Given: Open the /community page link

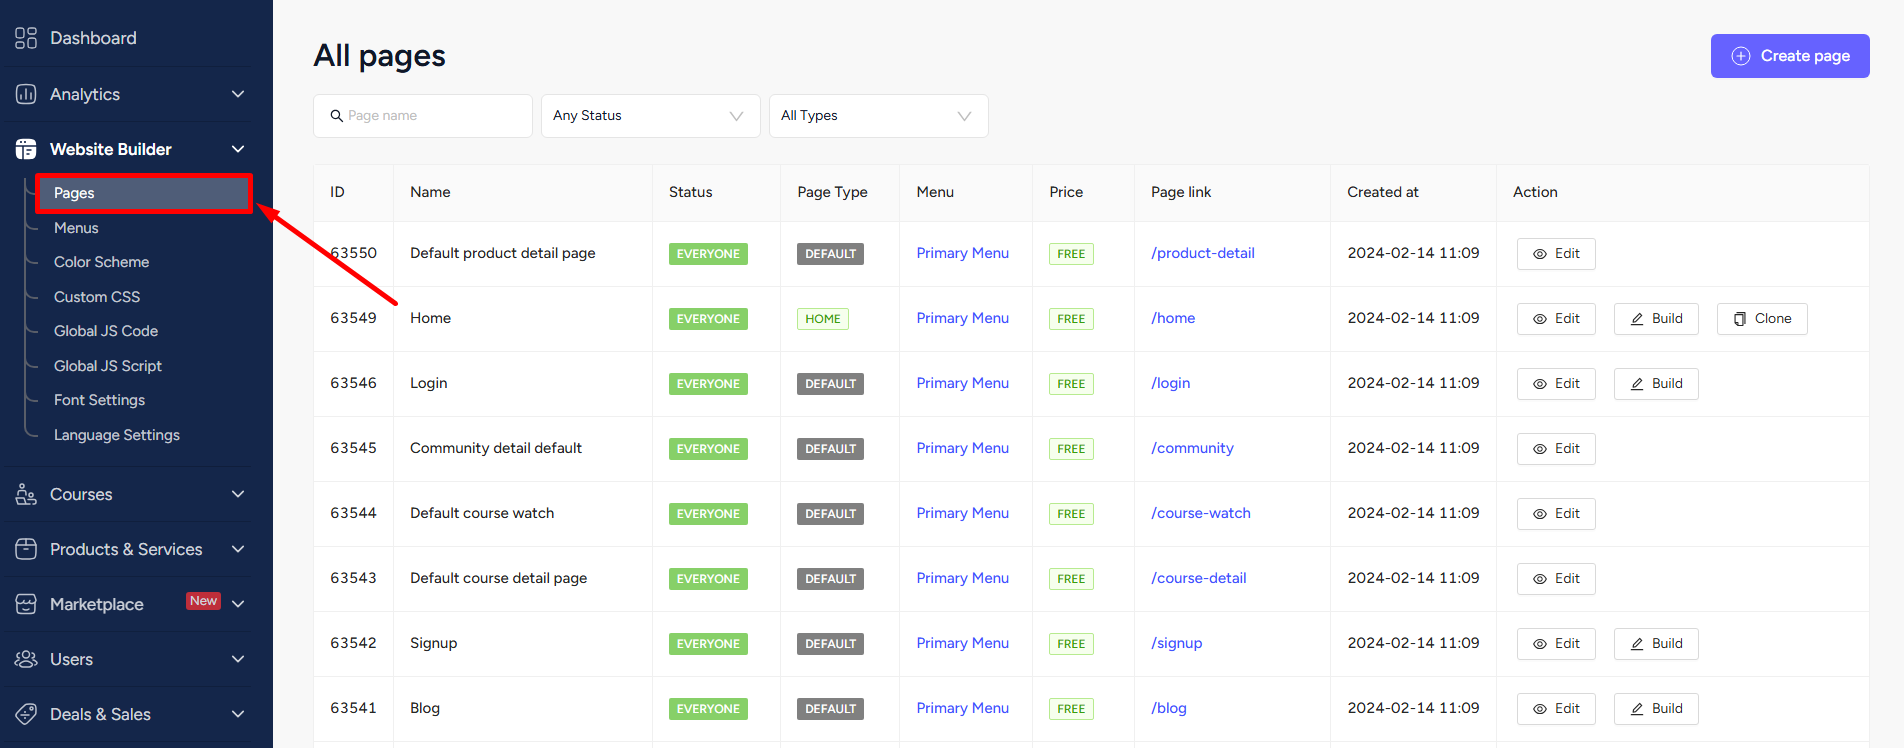Looking at the screenshot, I should [x=1192, y=448].
